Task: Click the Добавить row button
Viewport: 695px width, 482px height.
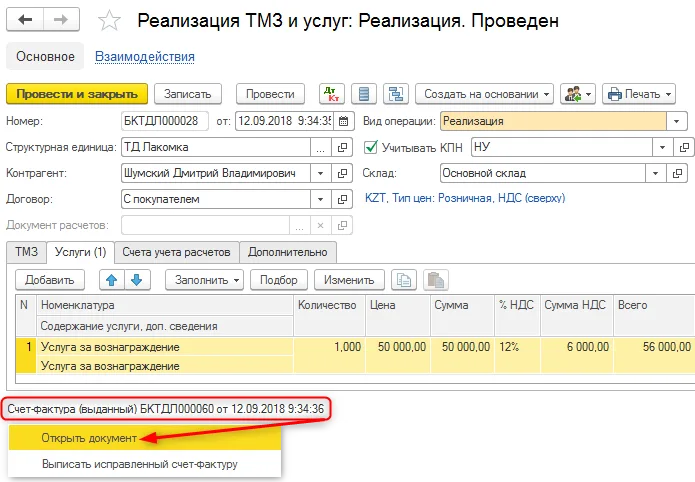Action: pos(50,280)
